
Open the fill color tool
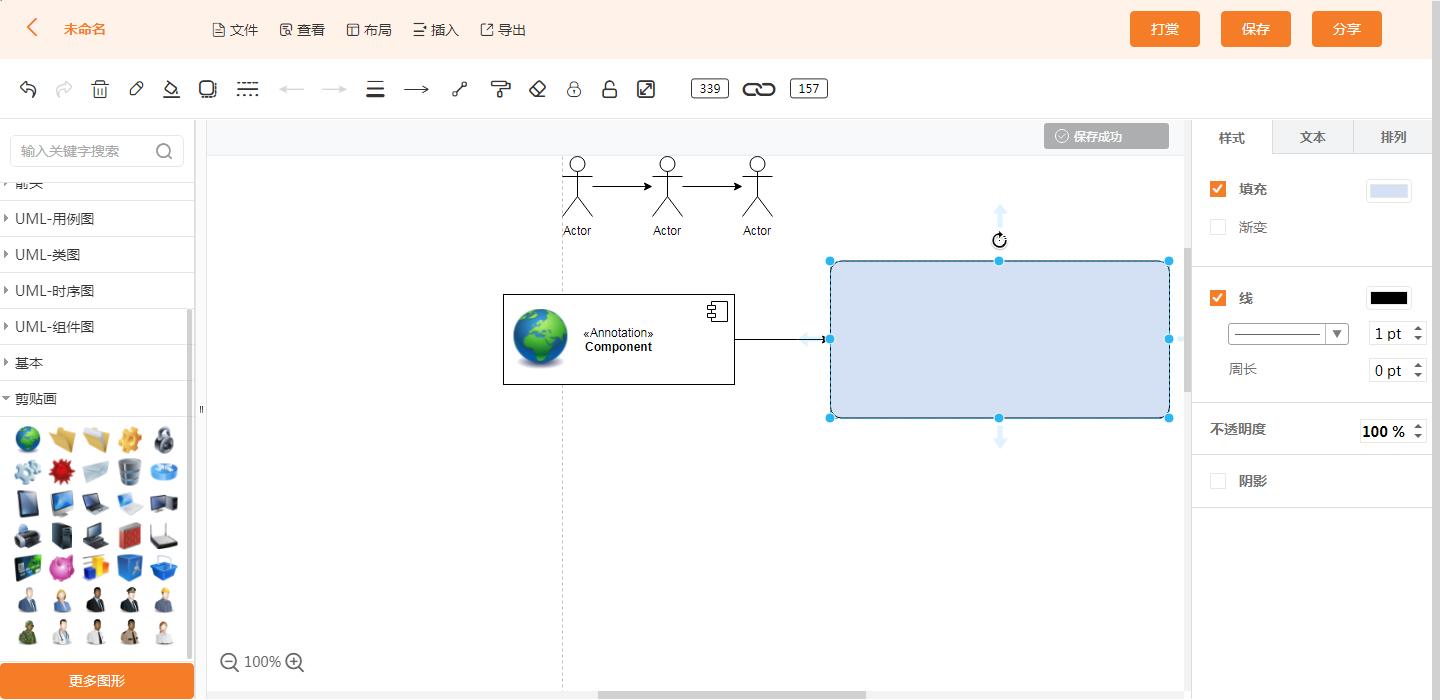tap(171, 89)
